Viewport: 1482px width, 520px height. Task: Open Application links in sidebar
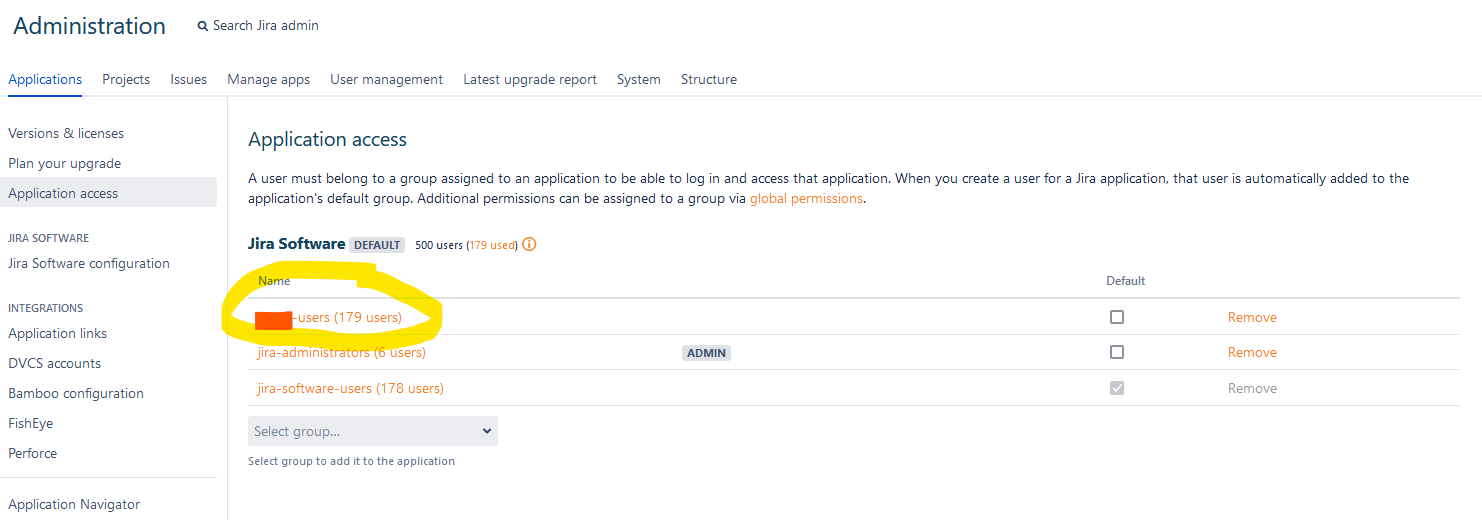coord(57,333)
